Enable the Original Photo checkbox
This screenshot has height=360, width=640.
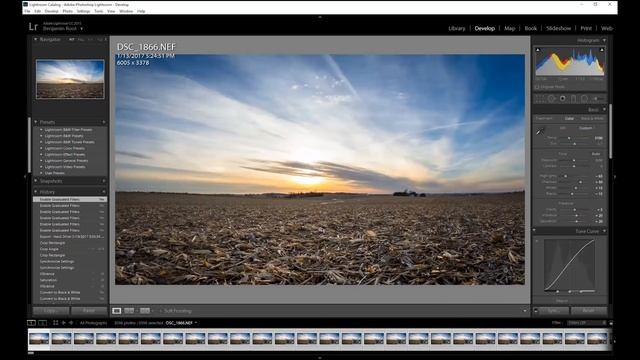(537, 87)
